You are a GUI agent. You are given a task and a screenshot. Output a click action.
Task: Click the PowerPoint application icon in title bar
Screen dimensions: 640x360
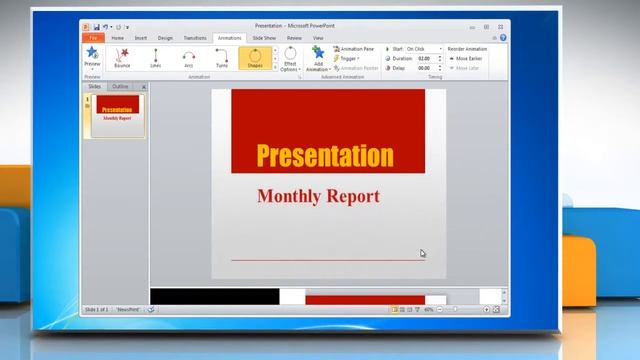tap(86, 27)
